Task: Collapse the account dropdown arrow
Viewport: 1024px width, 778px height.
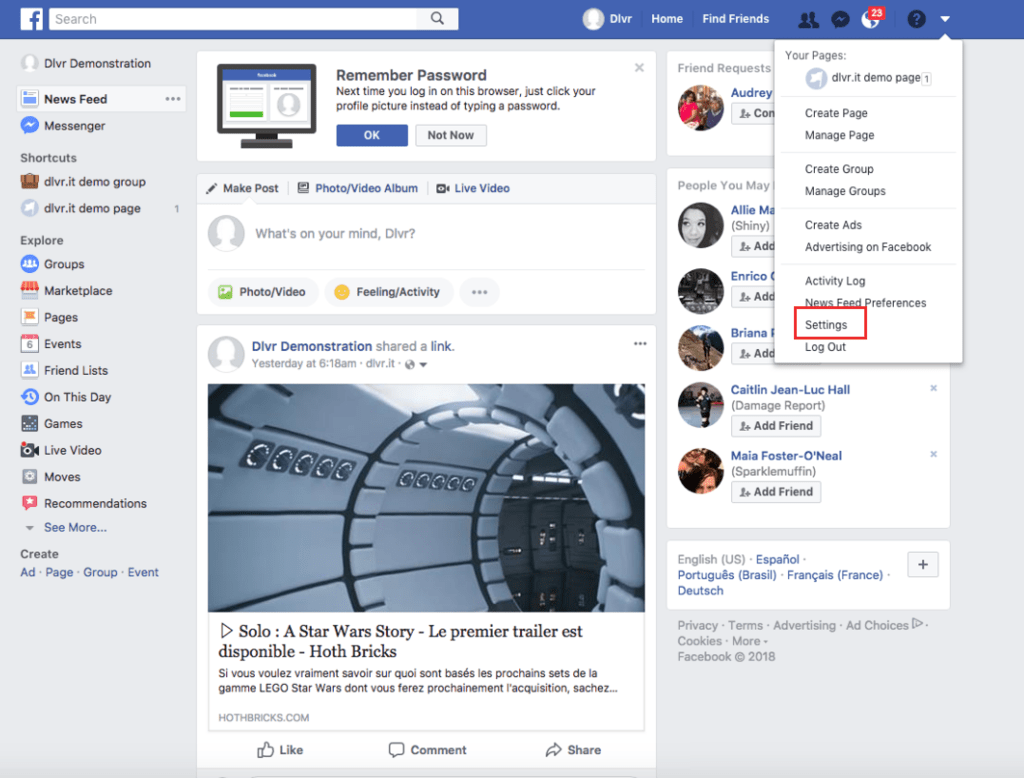Action: coord(945,20)
